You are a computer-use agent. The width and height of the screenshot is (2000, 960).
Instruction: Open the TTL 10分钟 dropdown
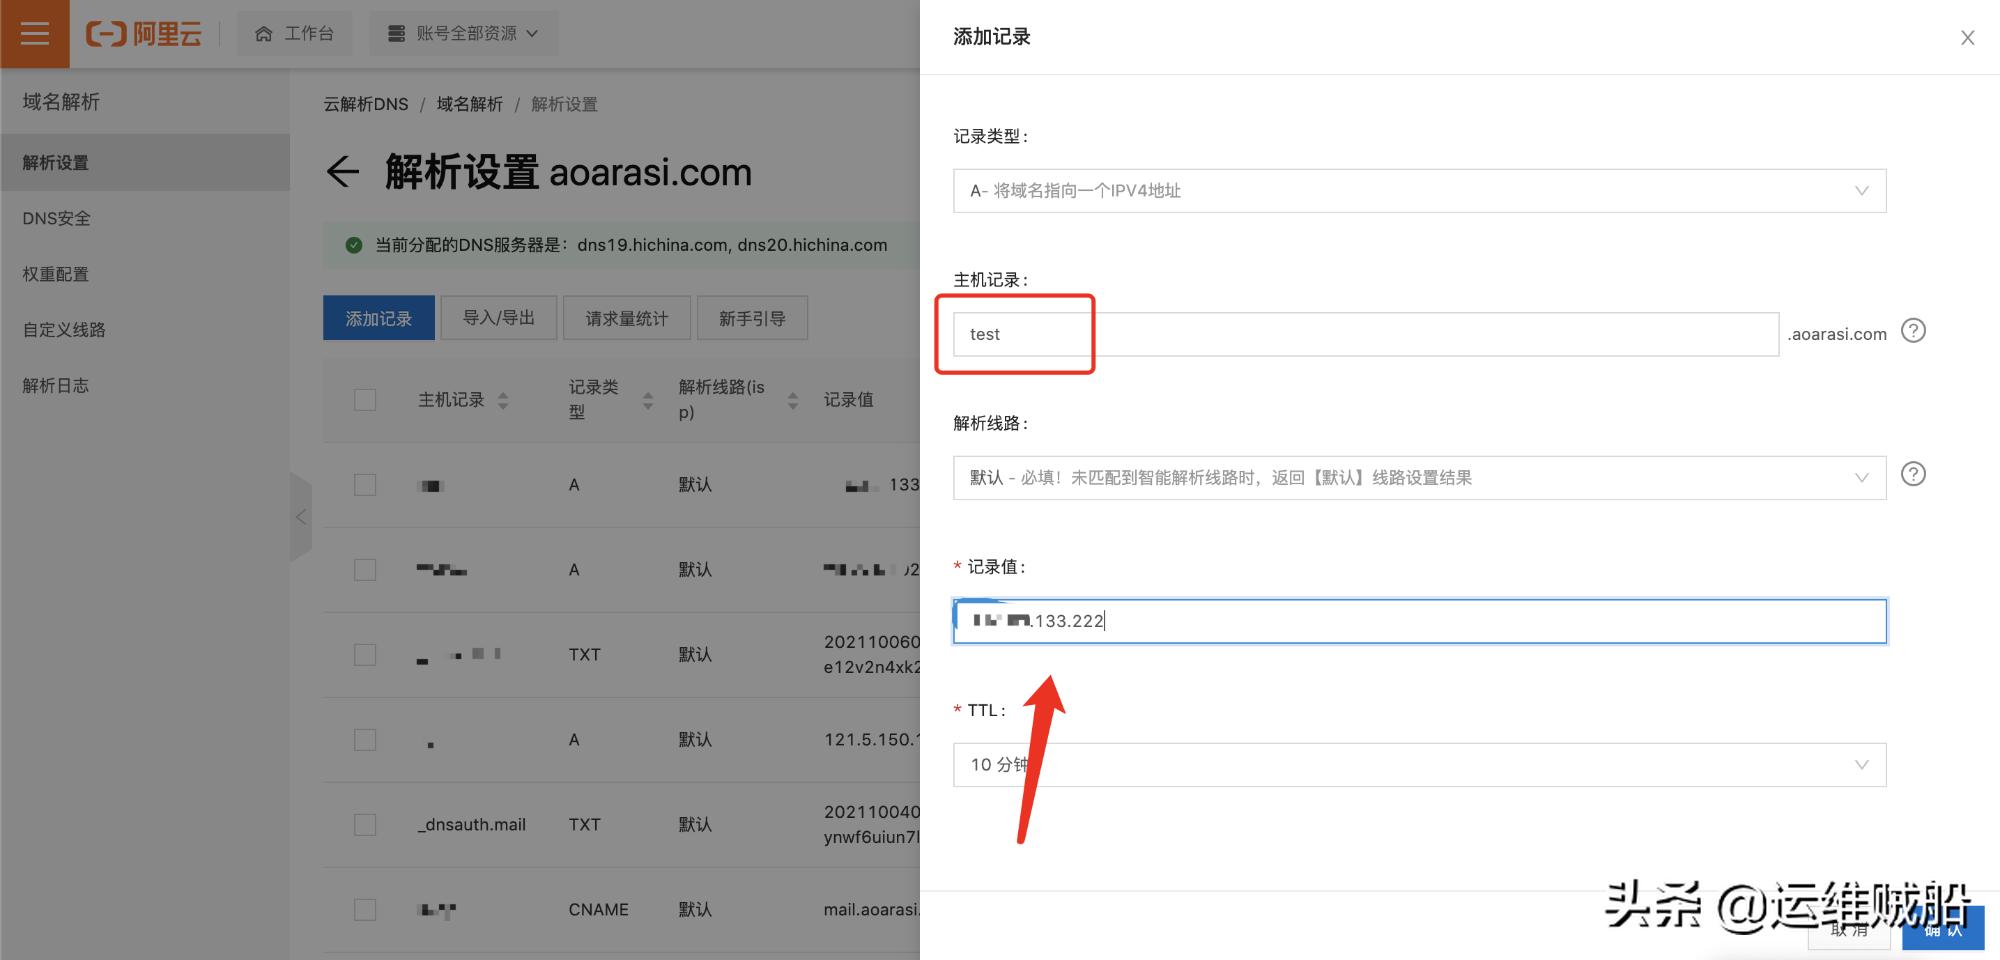click(1418, 764)
